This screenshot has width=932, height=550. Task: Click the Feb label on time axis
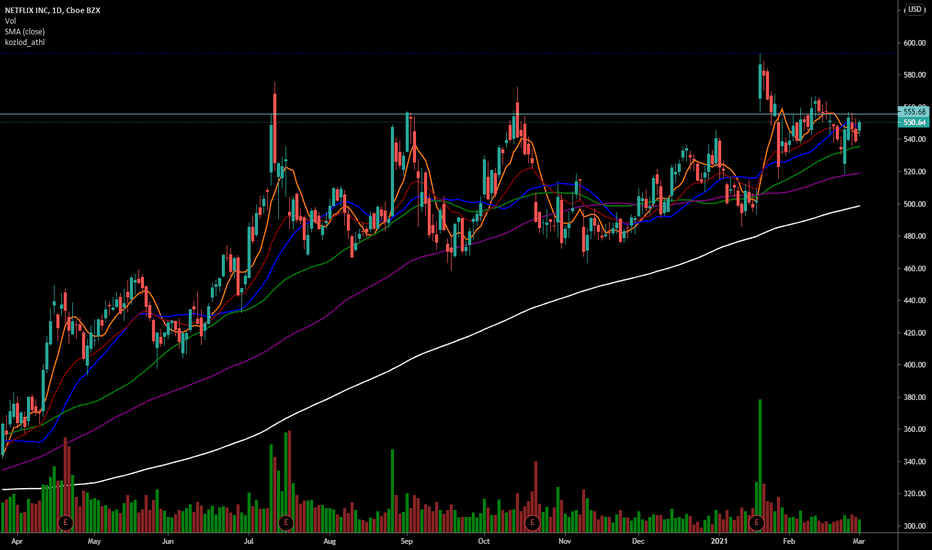click(789, 542)
